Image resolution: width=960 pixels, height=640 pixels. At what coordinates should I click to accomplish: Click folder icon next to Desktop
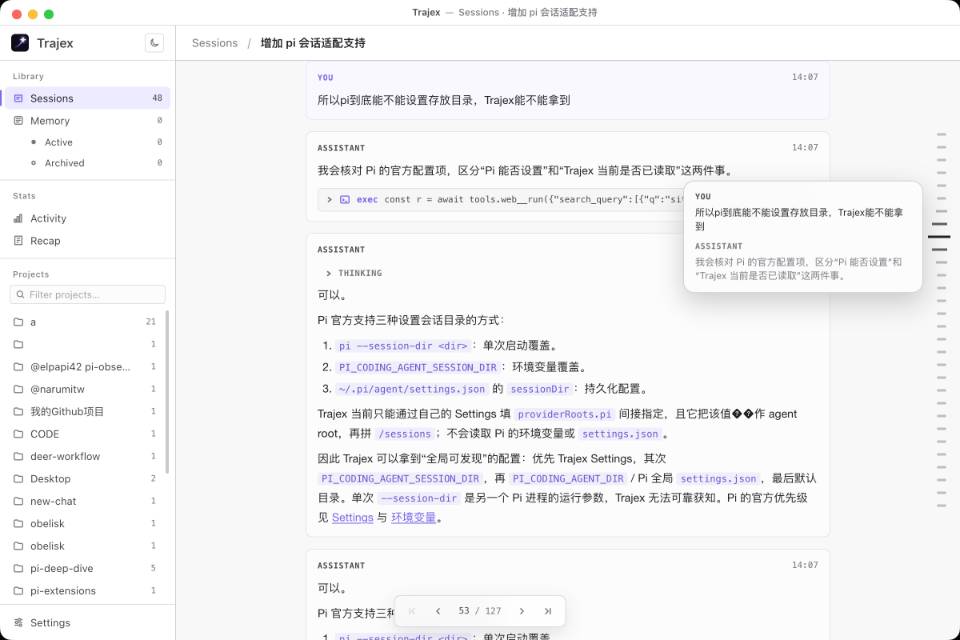[18, 478]
